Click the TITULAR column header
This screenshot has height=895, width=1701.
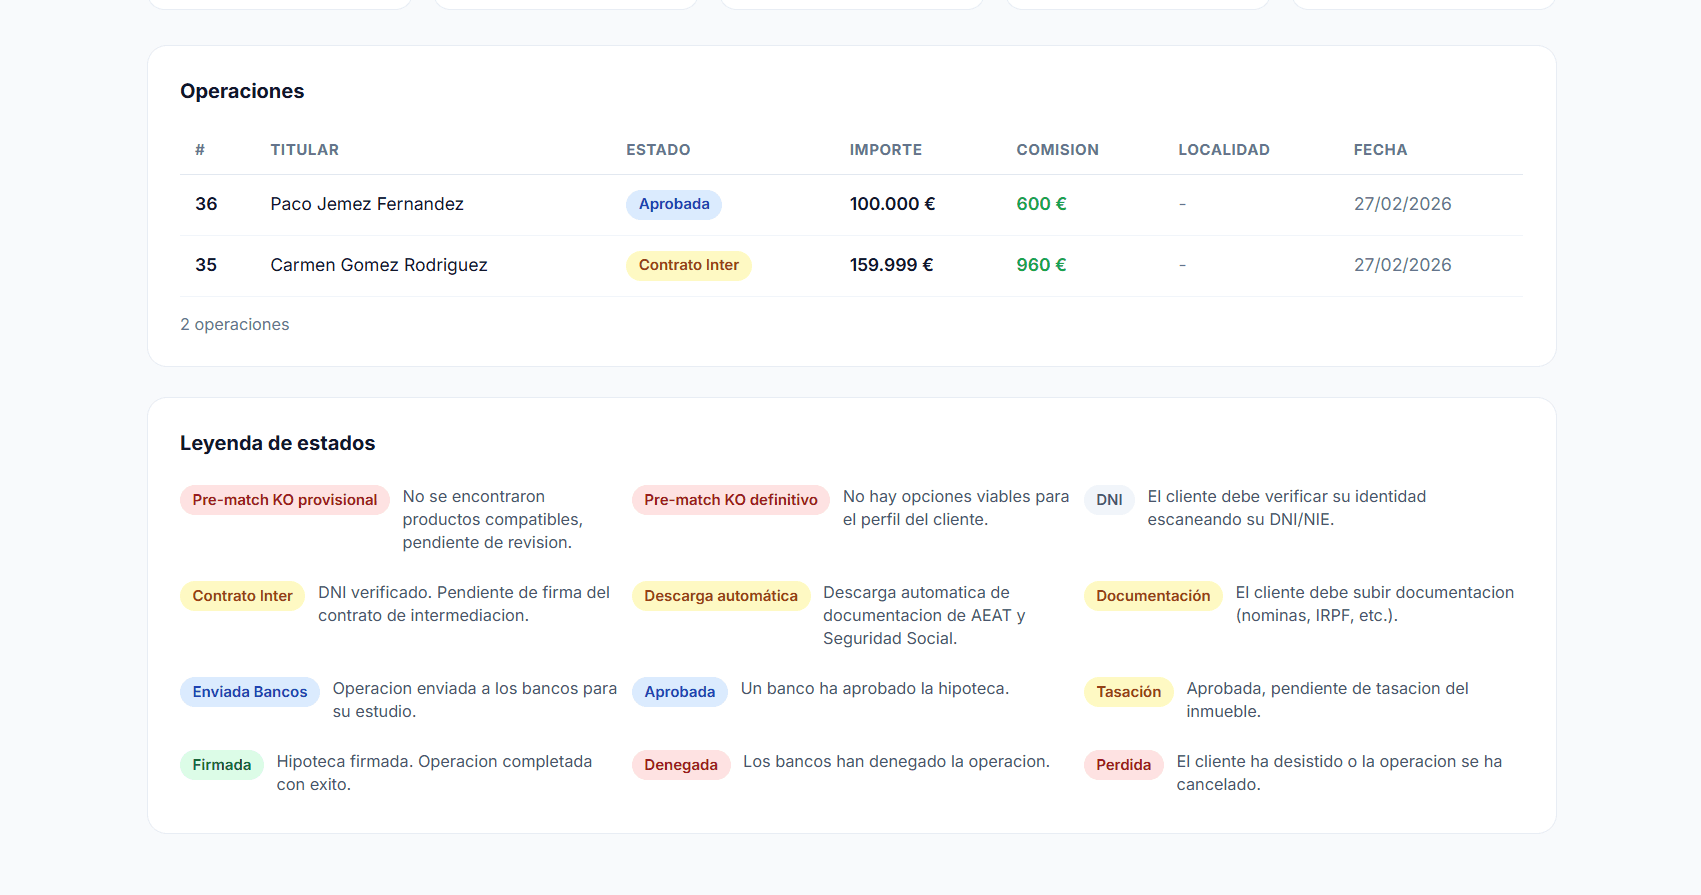tap(304, 150)
